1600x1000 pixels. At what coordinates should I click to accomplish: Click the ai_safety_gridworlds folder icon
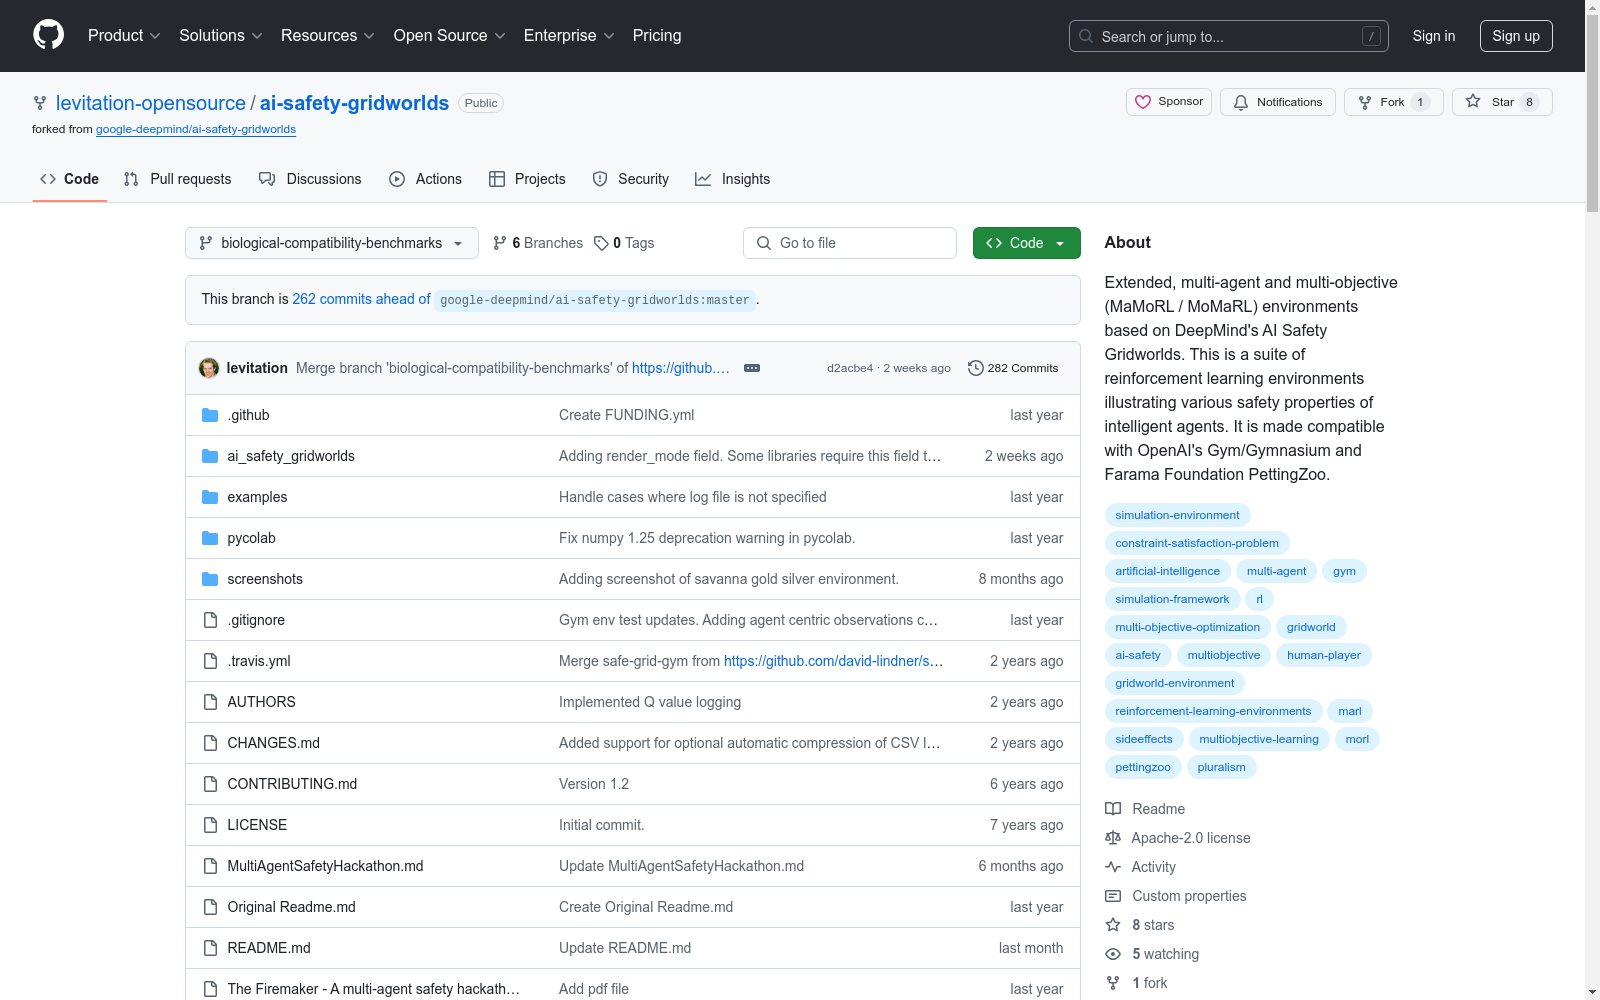(210, 456)
